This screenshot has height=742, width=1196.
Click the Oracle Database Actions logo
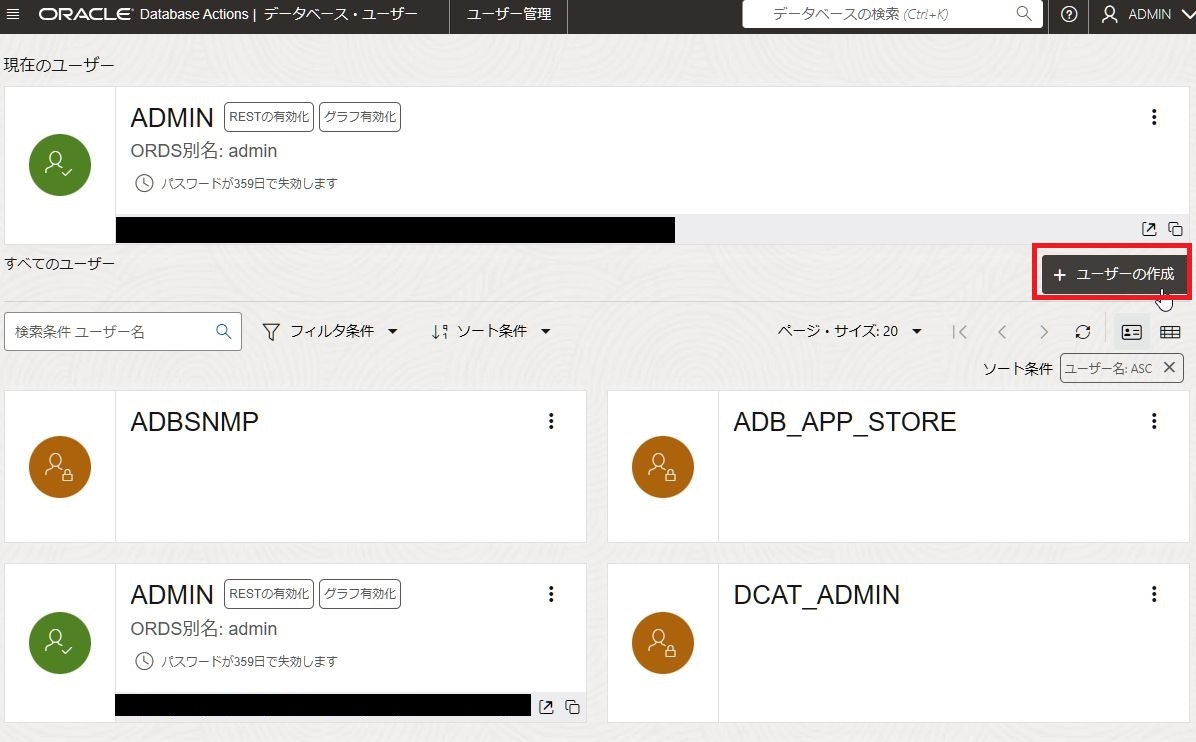(143, 14)
